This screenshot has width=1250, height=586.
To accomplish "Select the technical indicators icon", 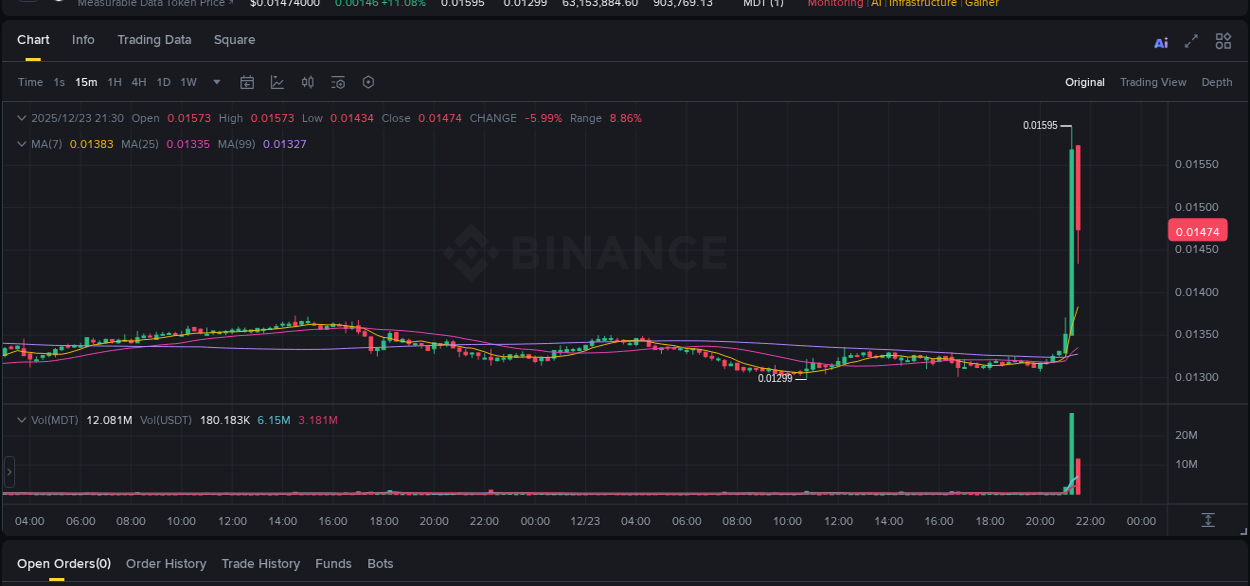I will click(277, 82).
